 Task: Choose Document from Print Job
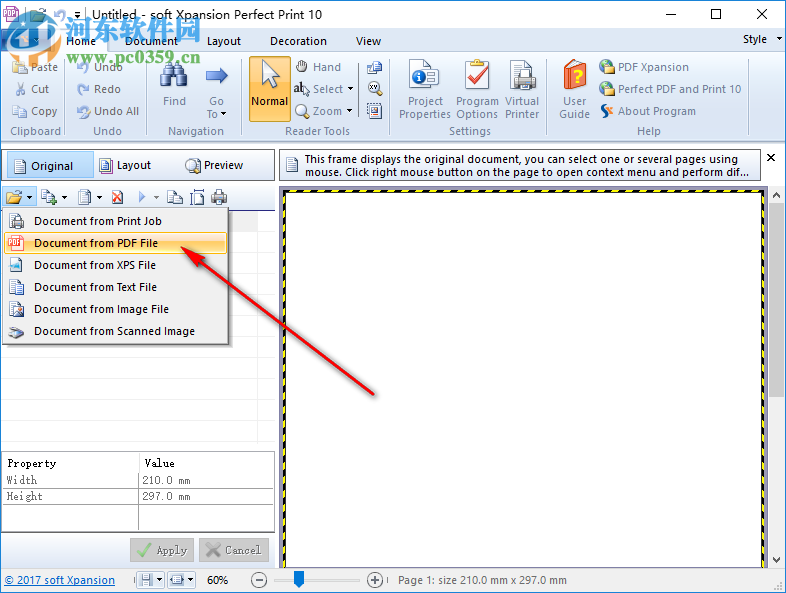click(x=115, y=221)
